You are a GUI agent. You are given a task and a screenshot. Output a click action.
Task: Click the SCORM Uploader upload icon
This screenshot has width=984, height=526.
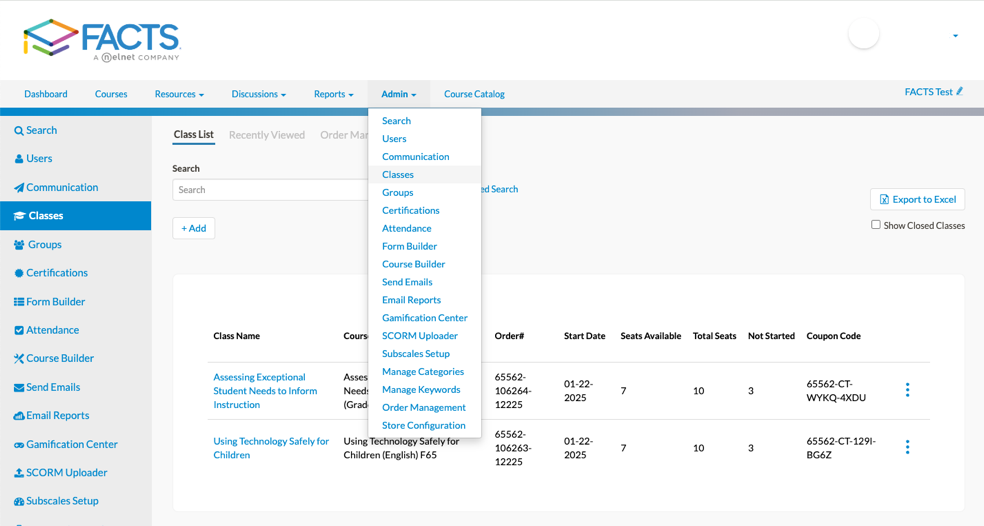click(x=19, y=473)
